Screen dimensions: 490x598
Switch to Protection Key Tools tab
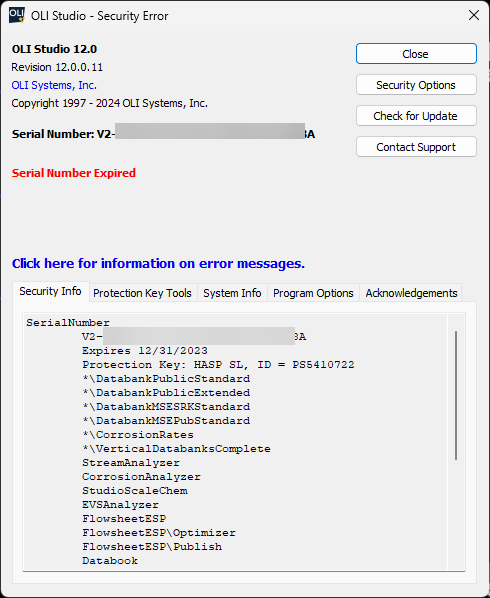pyautogui.click(x=142, y=293)
